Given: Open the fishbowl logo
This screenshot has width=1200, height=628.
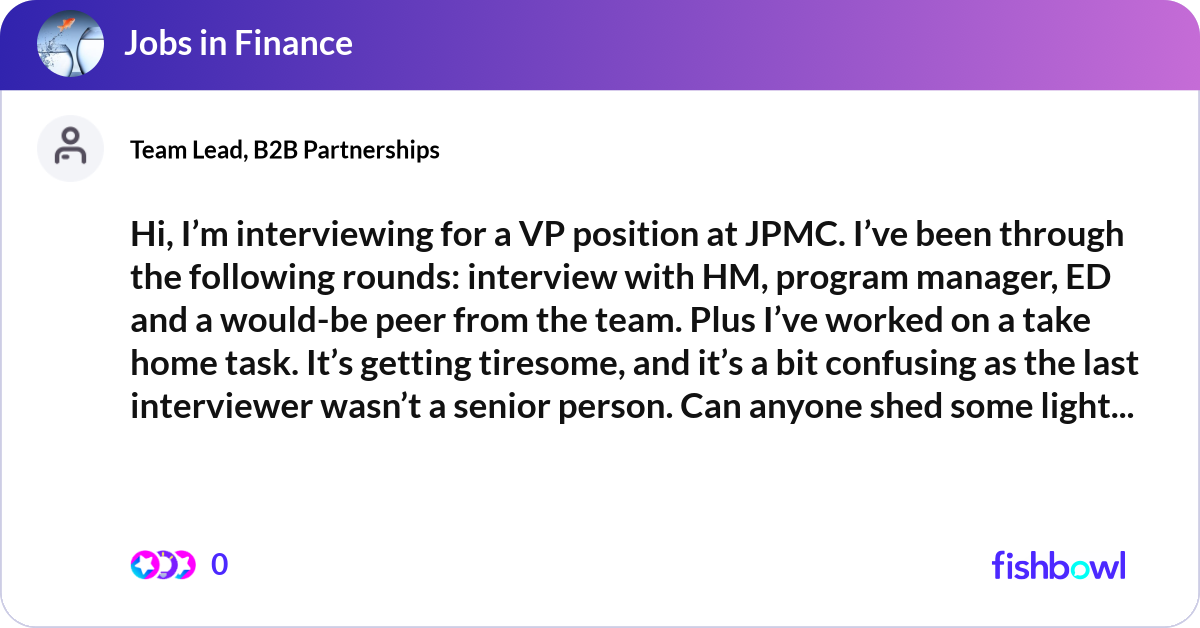Looking at the screenshot, I should 1058,565.
